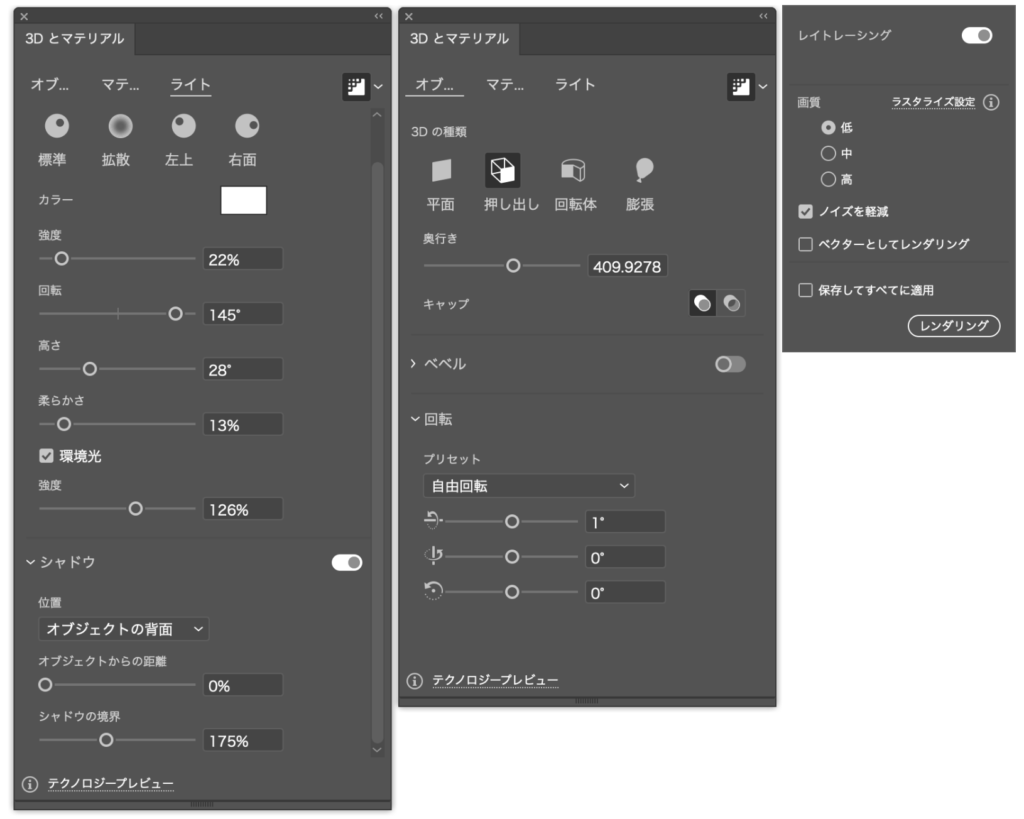Click the 回転 slider handle at 145°
This screenshot has height=819, width=1024.
click(x=175, y=314)
